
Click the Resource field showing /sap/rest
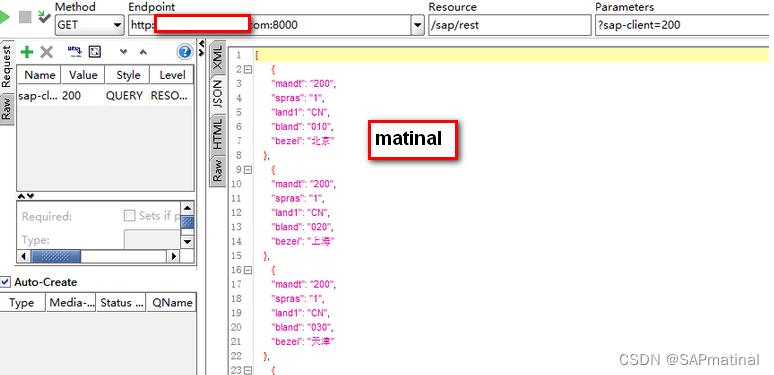(x=509, y=25)
